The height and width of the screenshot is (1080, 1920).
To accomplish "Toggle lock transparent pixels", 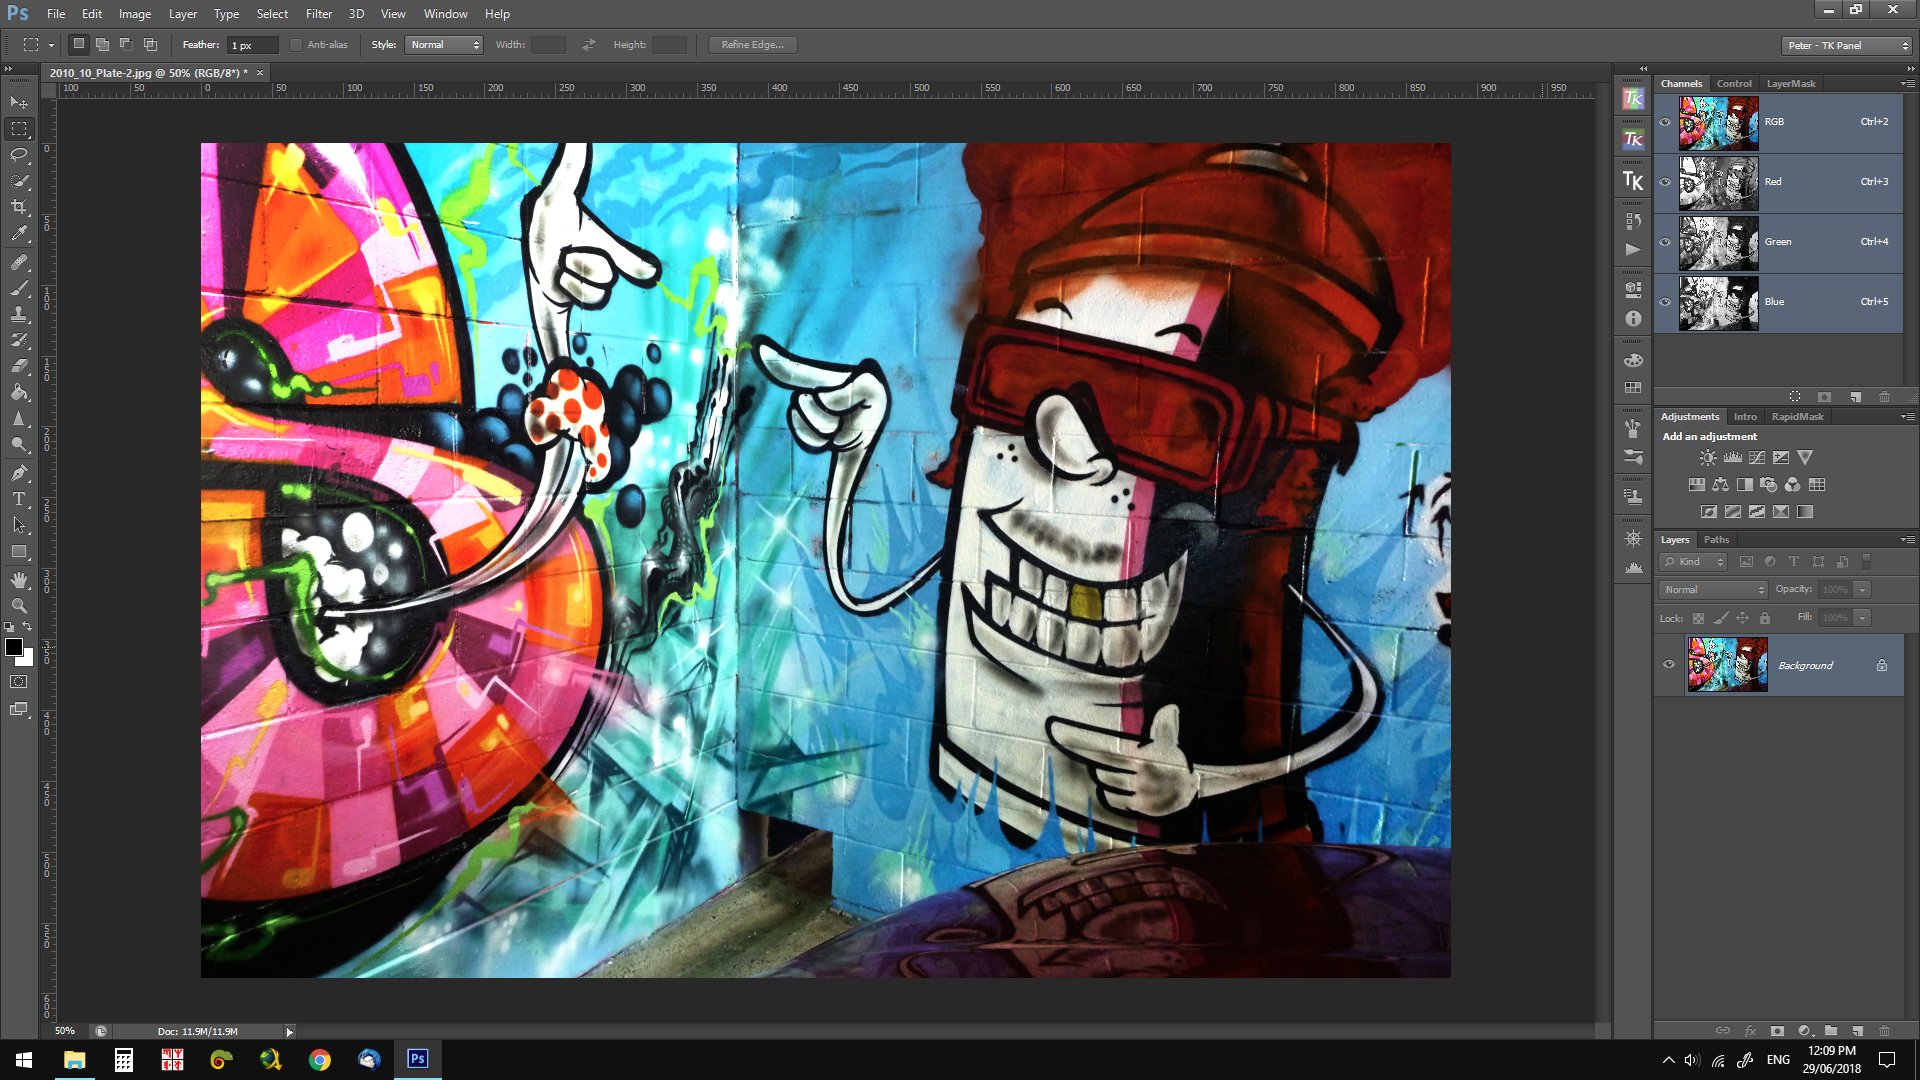I will pos(1698,618).
